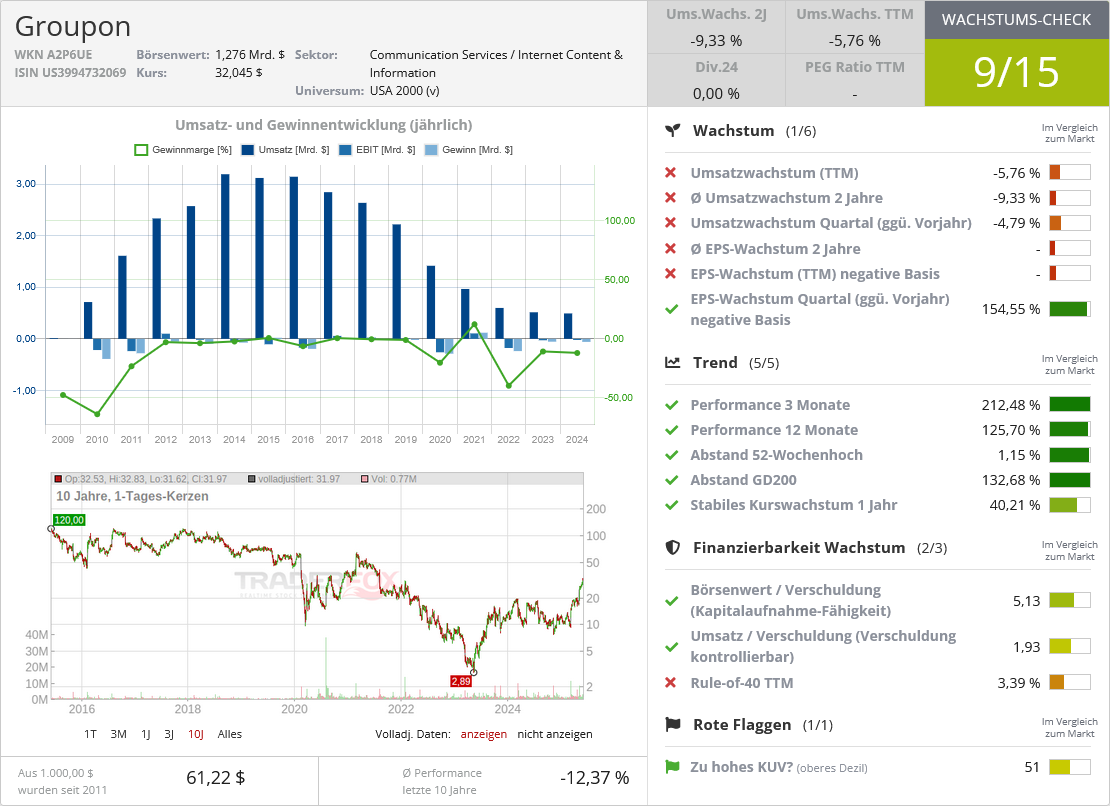Switch chart range to 1T
Image resolution: width=1110 pixels, height=806 pixels.
(x=91, y=734)
